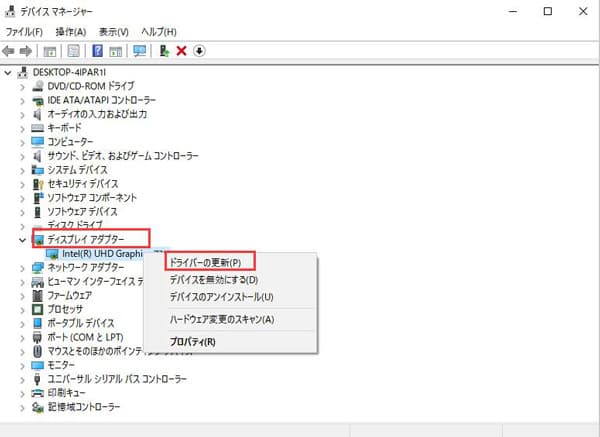600x437 pixels.
Task: Maximize the デバイス マネージャー window
Action: click(548, 11)
